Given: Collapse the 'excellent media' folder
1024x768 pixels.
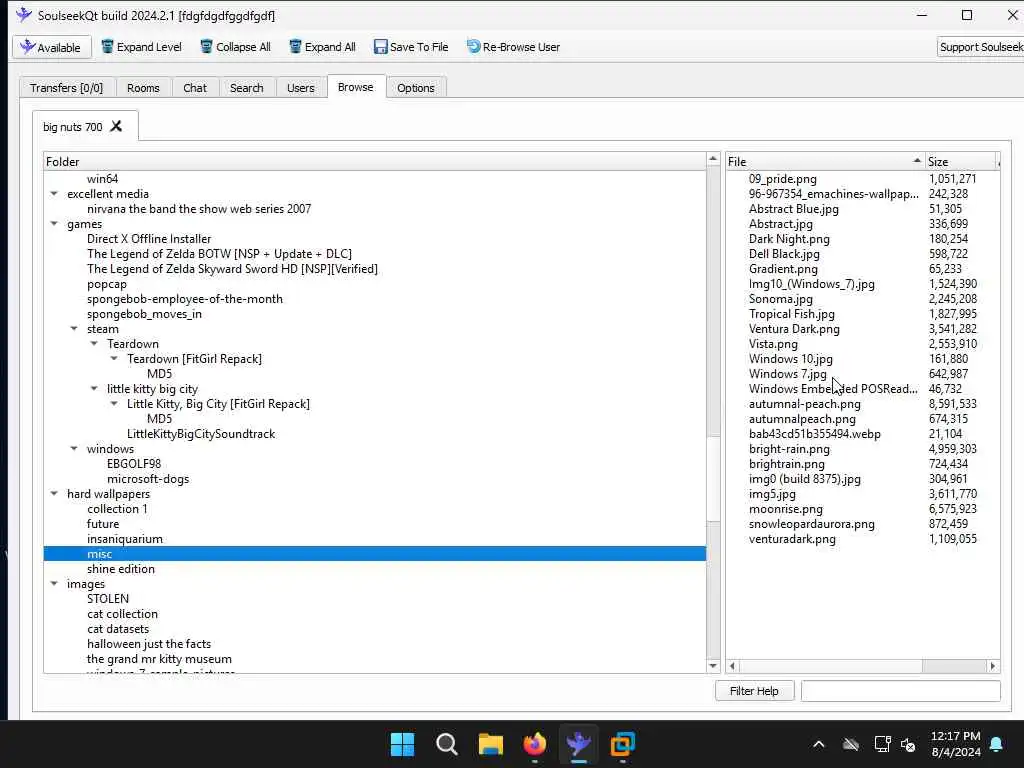Looking at the screenshot, I should click(x=54, y=194).
